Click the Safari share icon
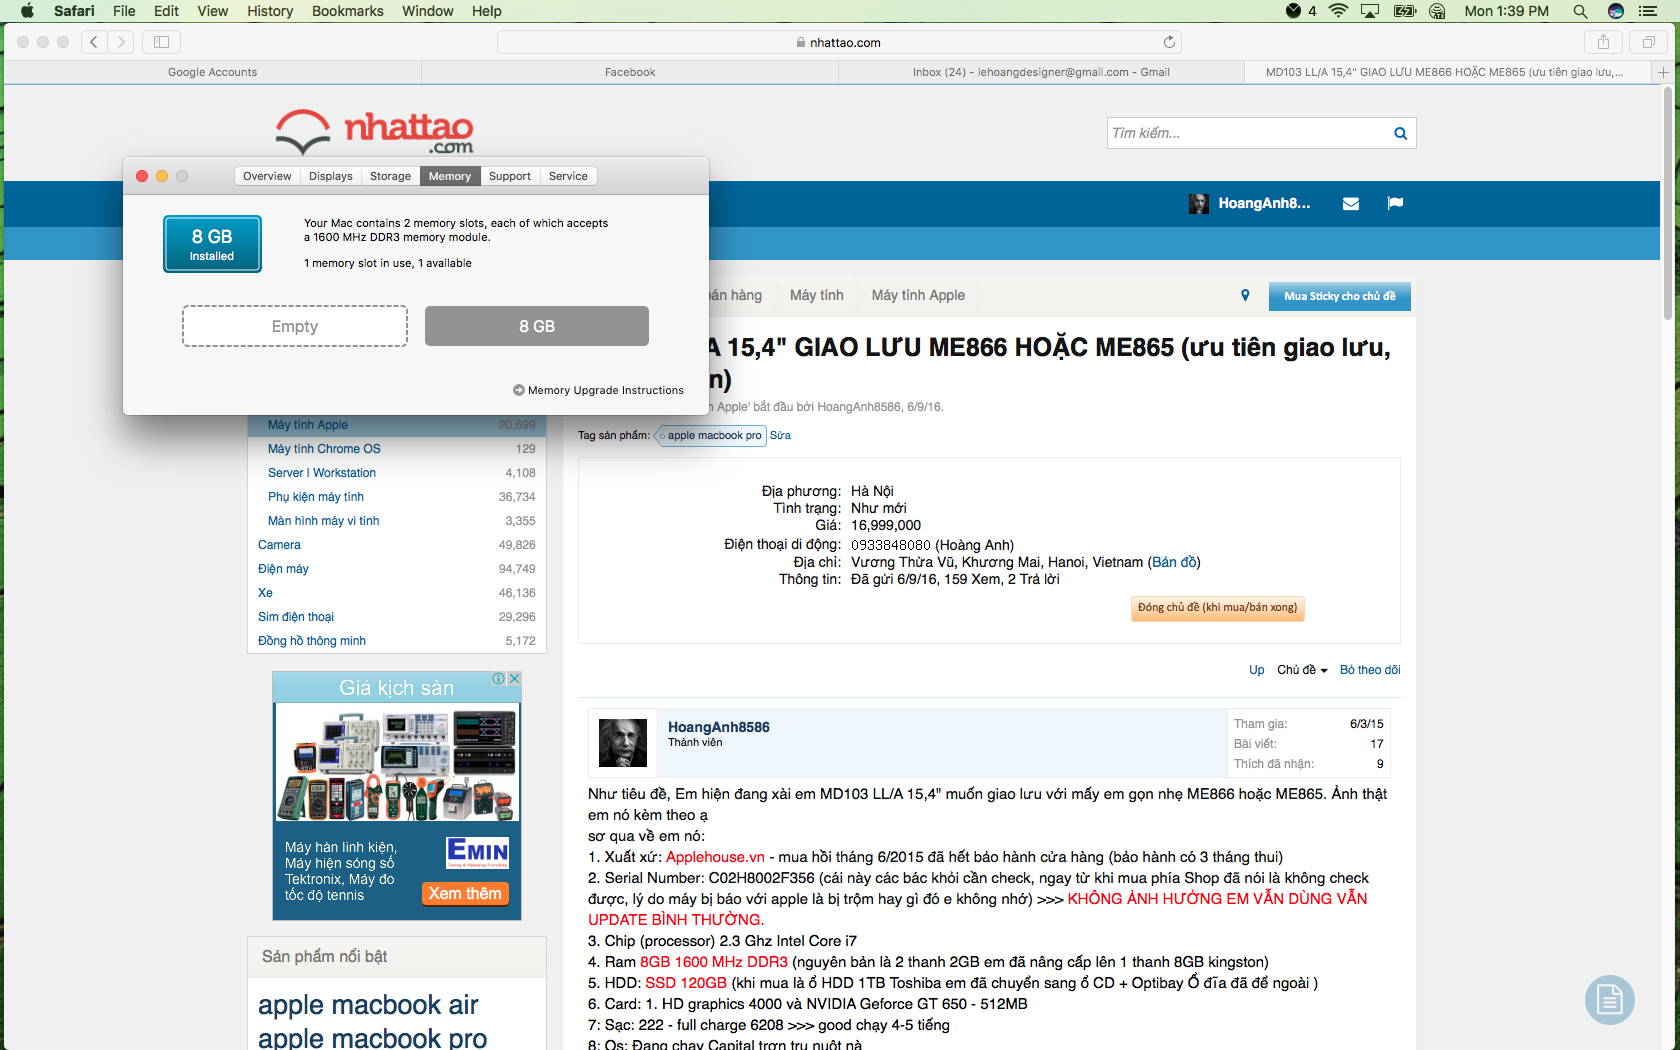 1603,42
